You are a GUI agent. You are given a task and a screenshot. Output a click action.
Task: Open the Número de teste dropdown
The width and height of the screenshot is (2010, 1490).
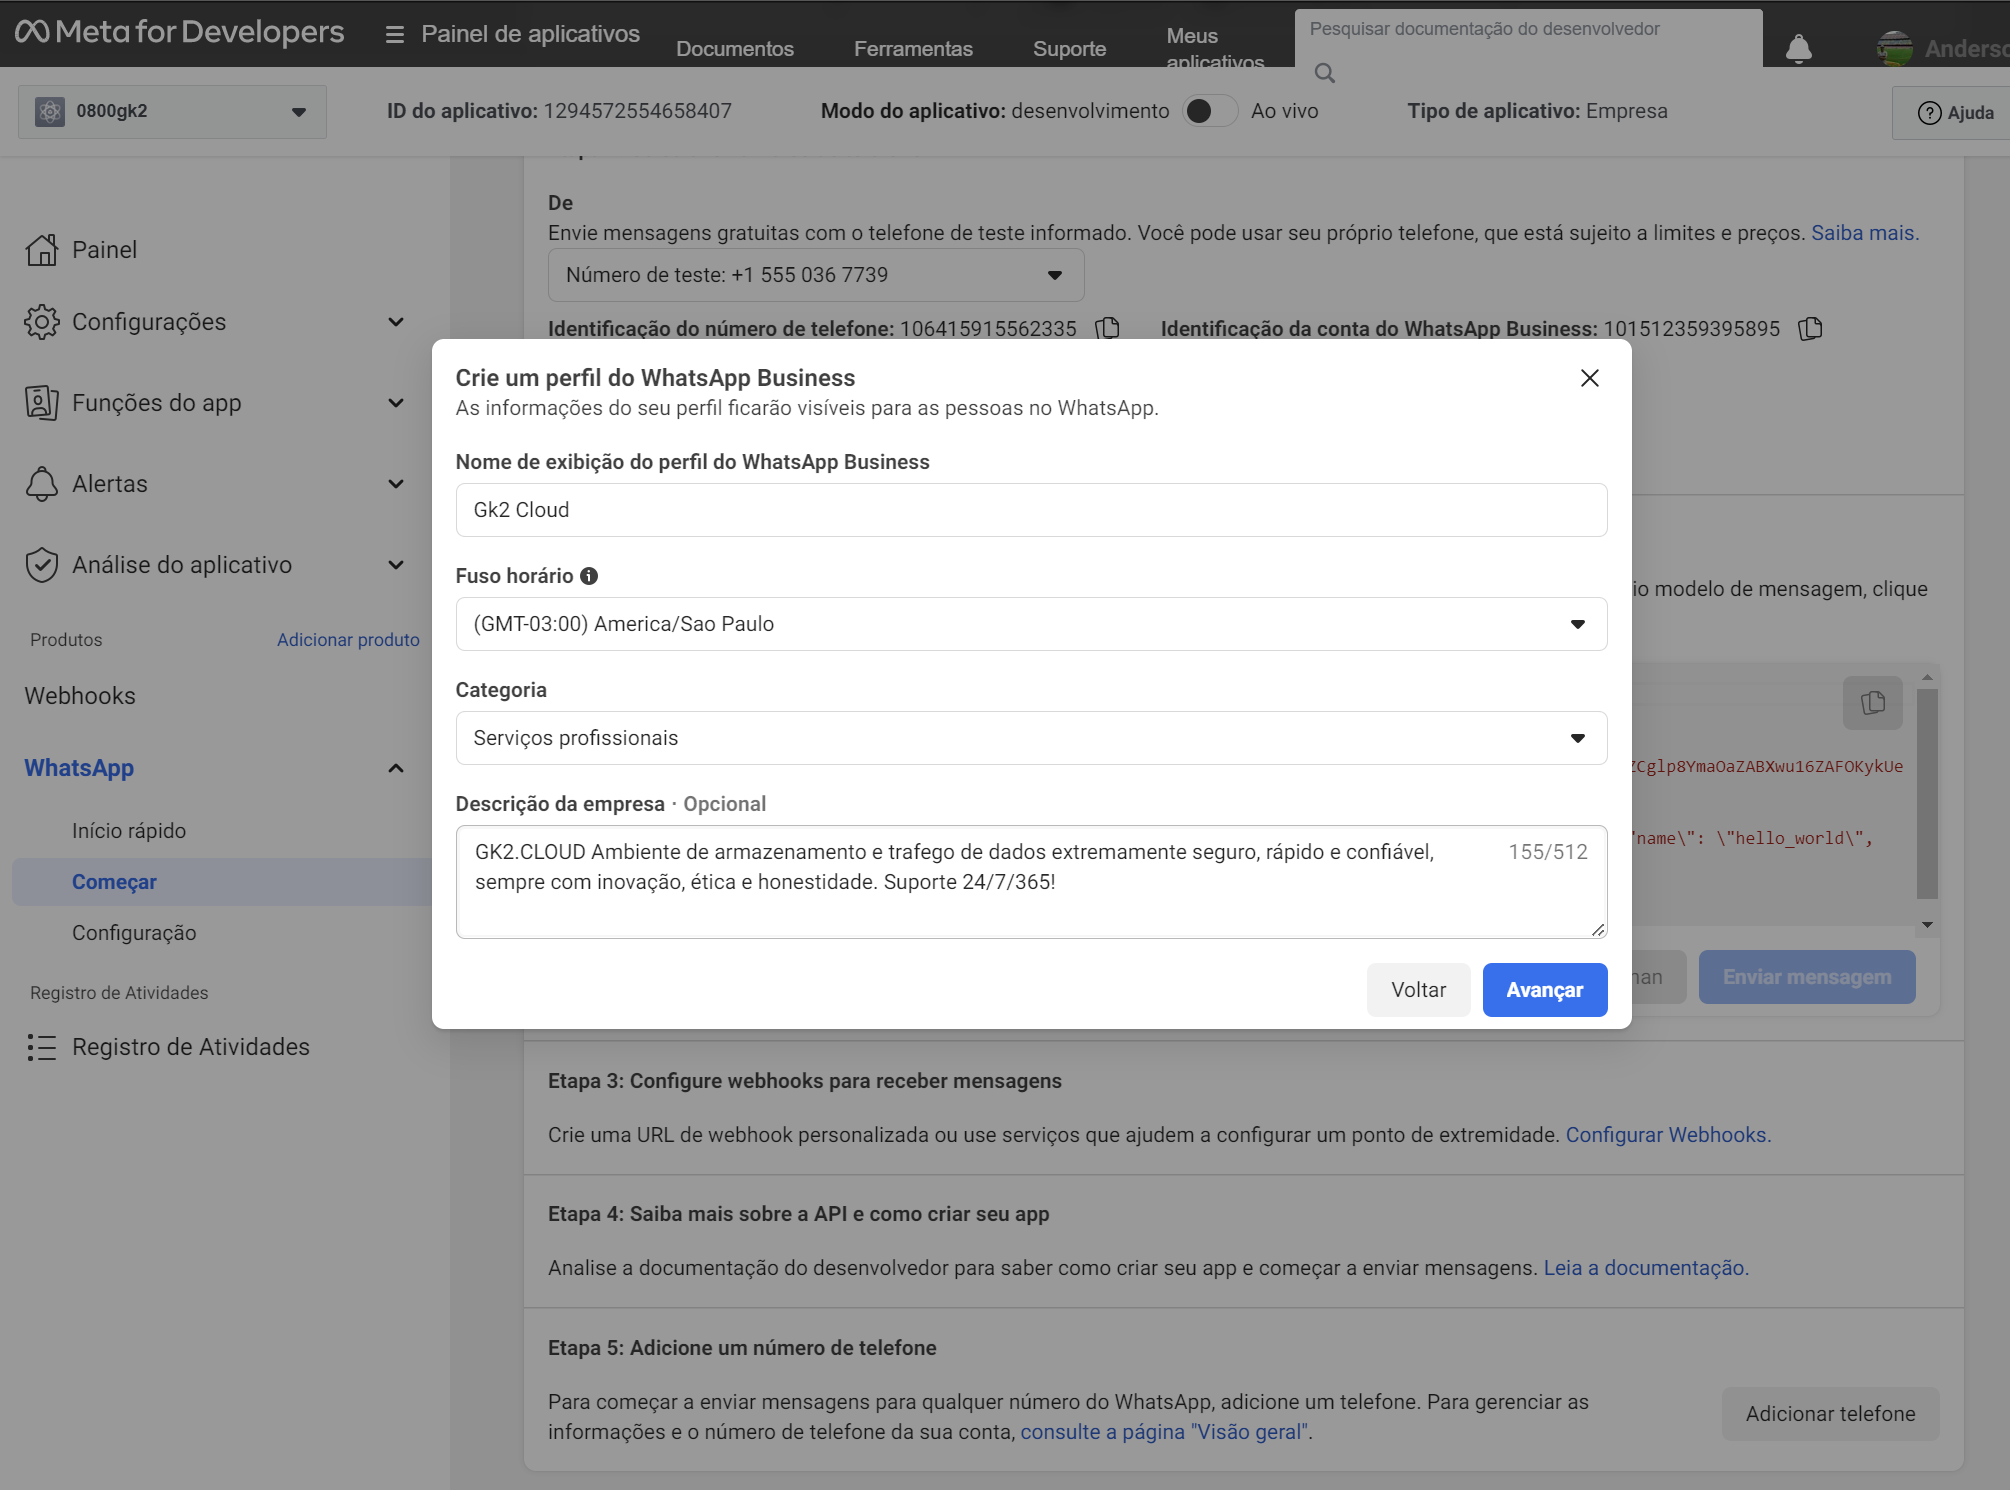coord(816,275)
